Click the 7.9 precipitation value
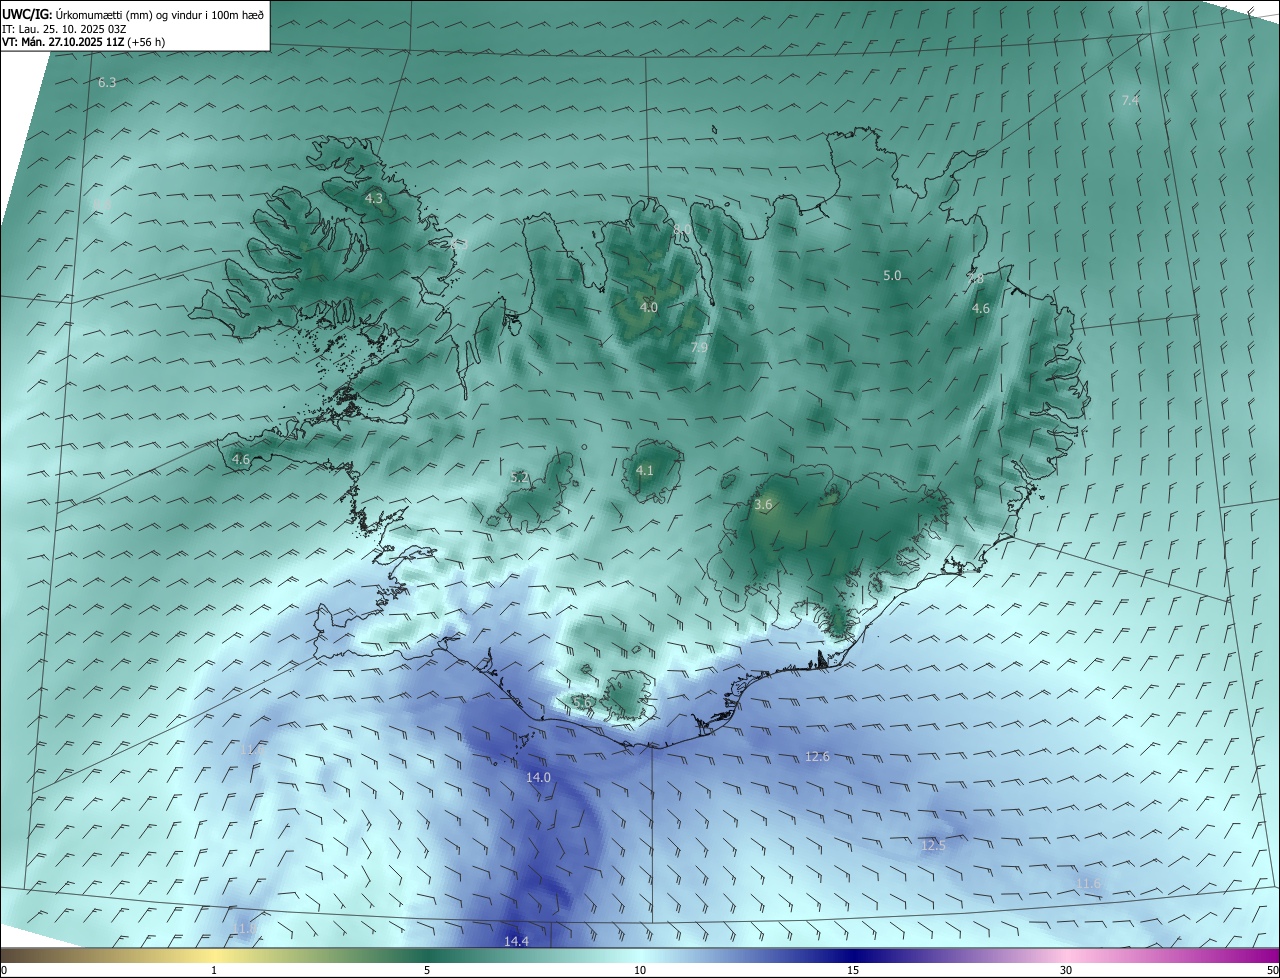1280x978 pixels. coord(699,347)
